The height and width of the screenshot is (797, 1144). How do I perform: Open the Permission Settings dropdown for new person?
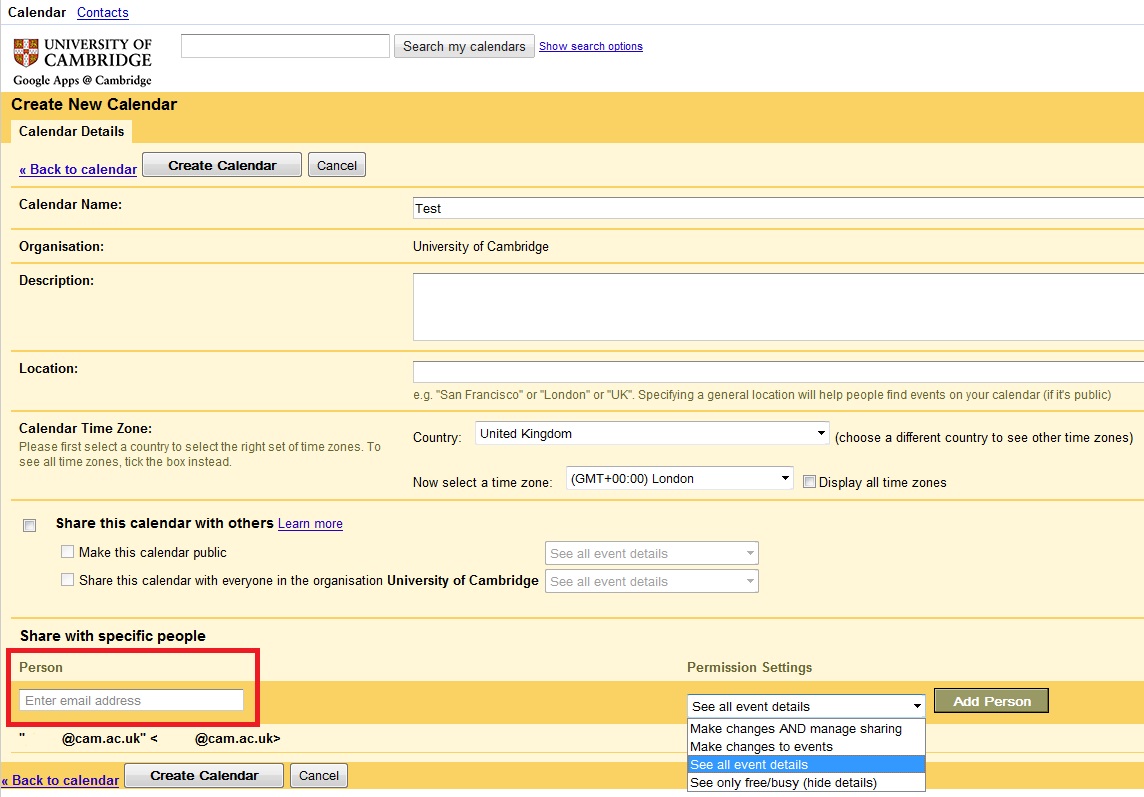point(805,706)
